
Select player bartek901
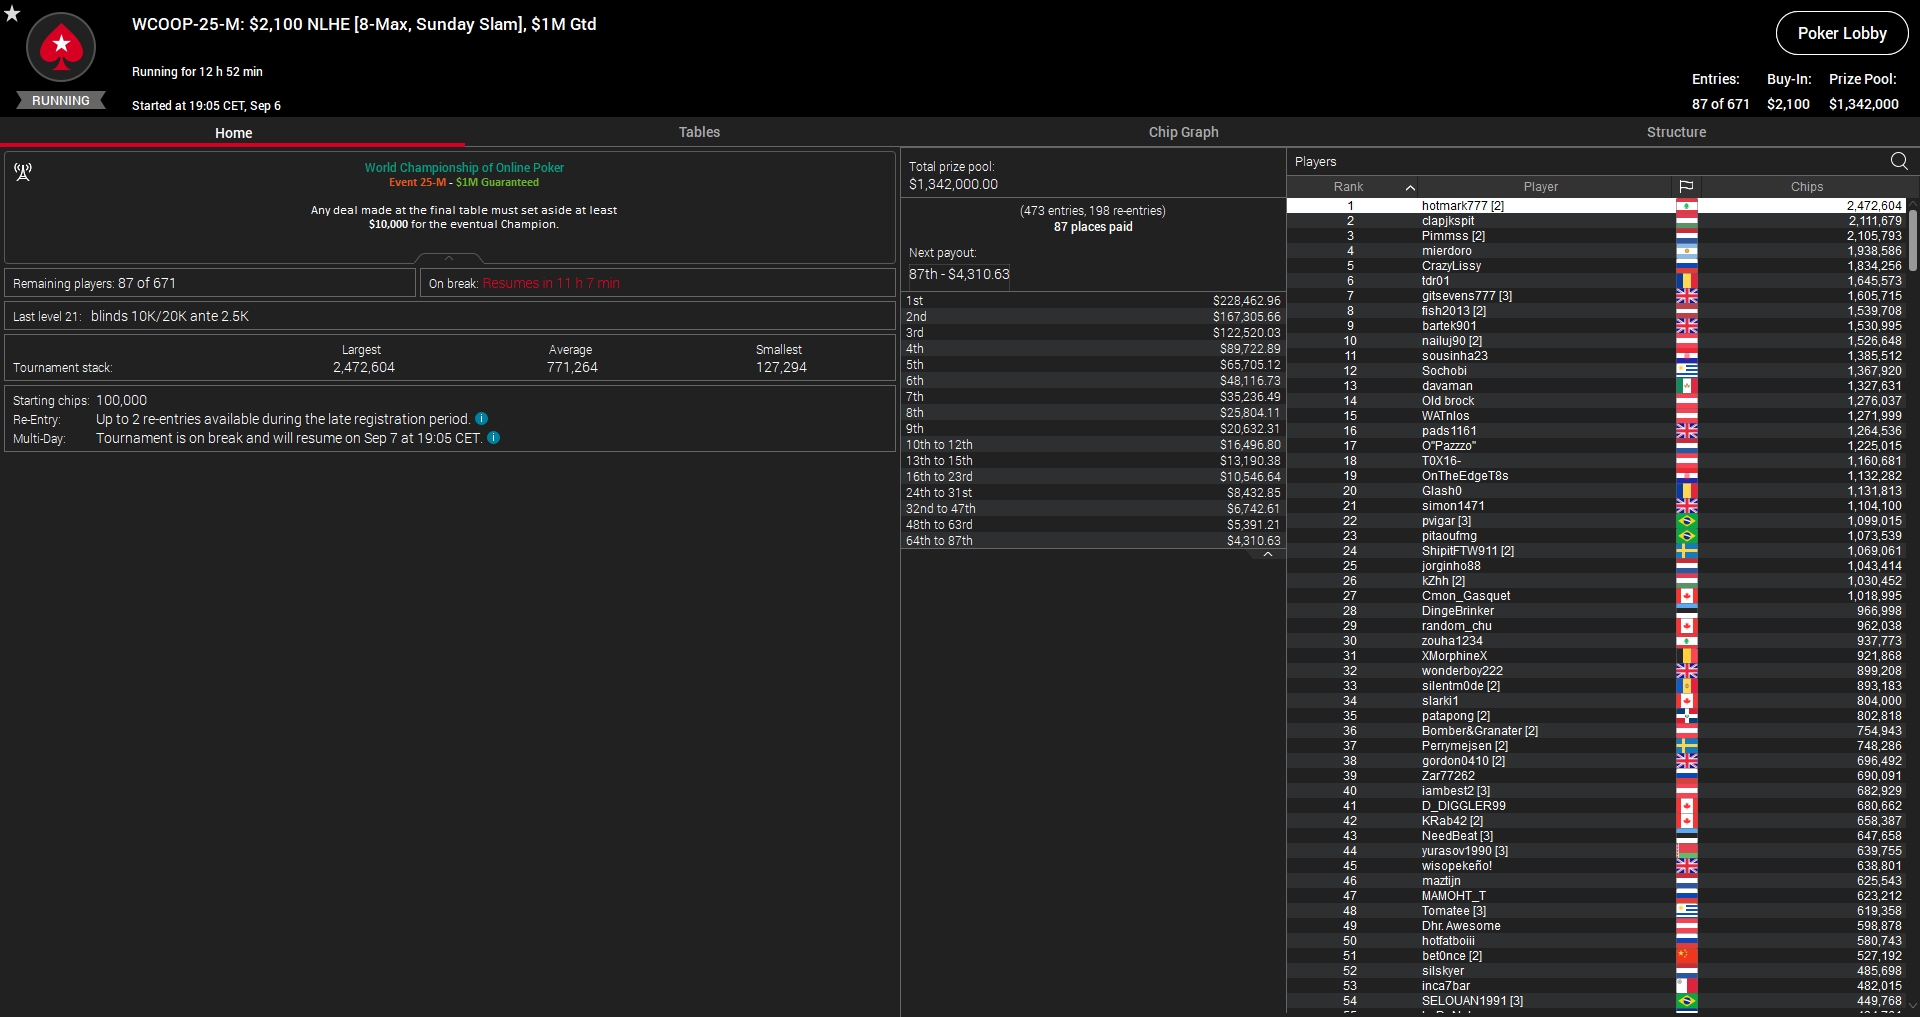click(1596, 326)
